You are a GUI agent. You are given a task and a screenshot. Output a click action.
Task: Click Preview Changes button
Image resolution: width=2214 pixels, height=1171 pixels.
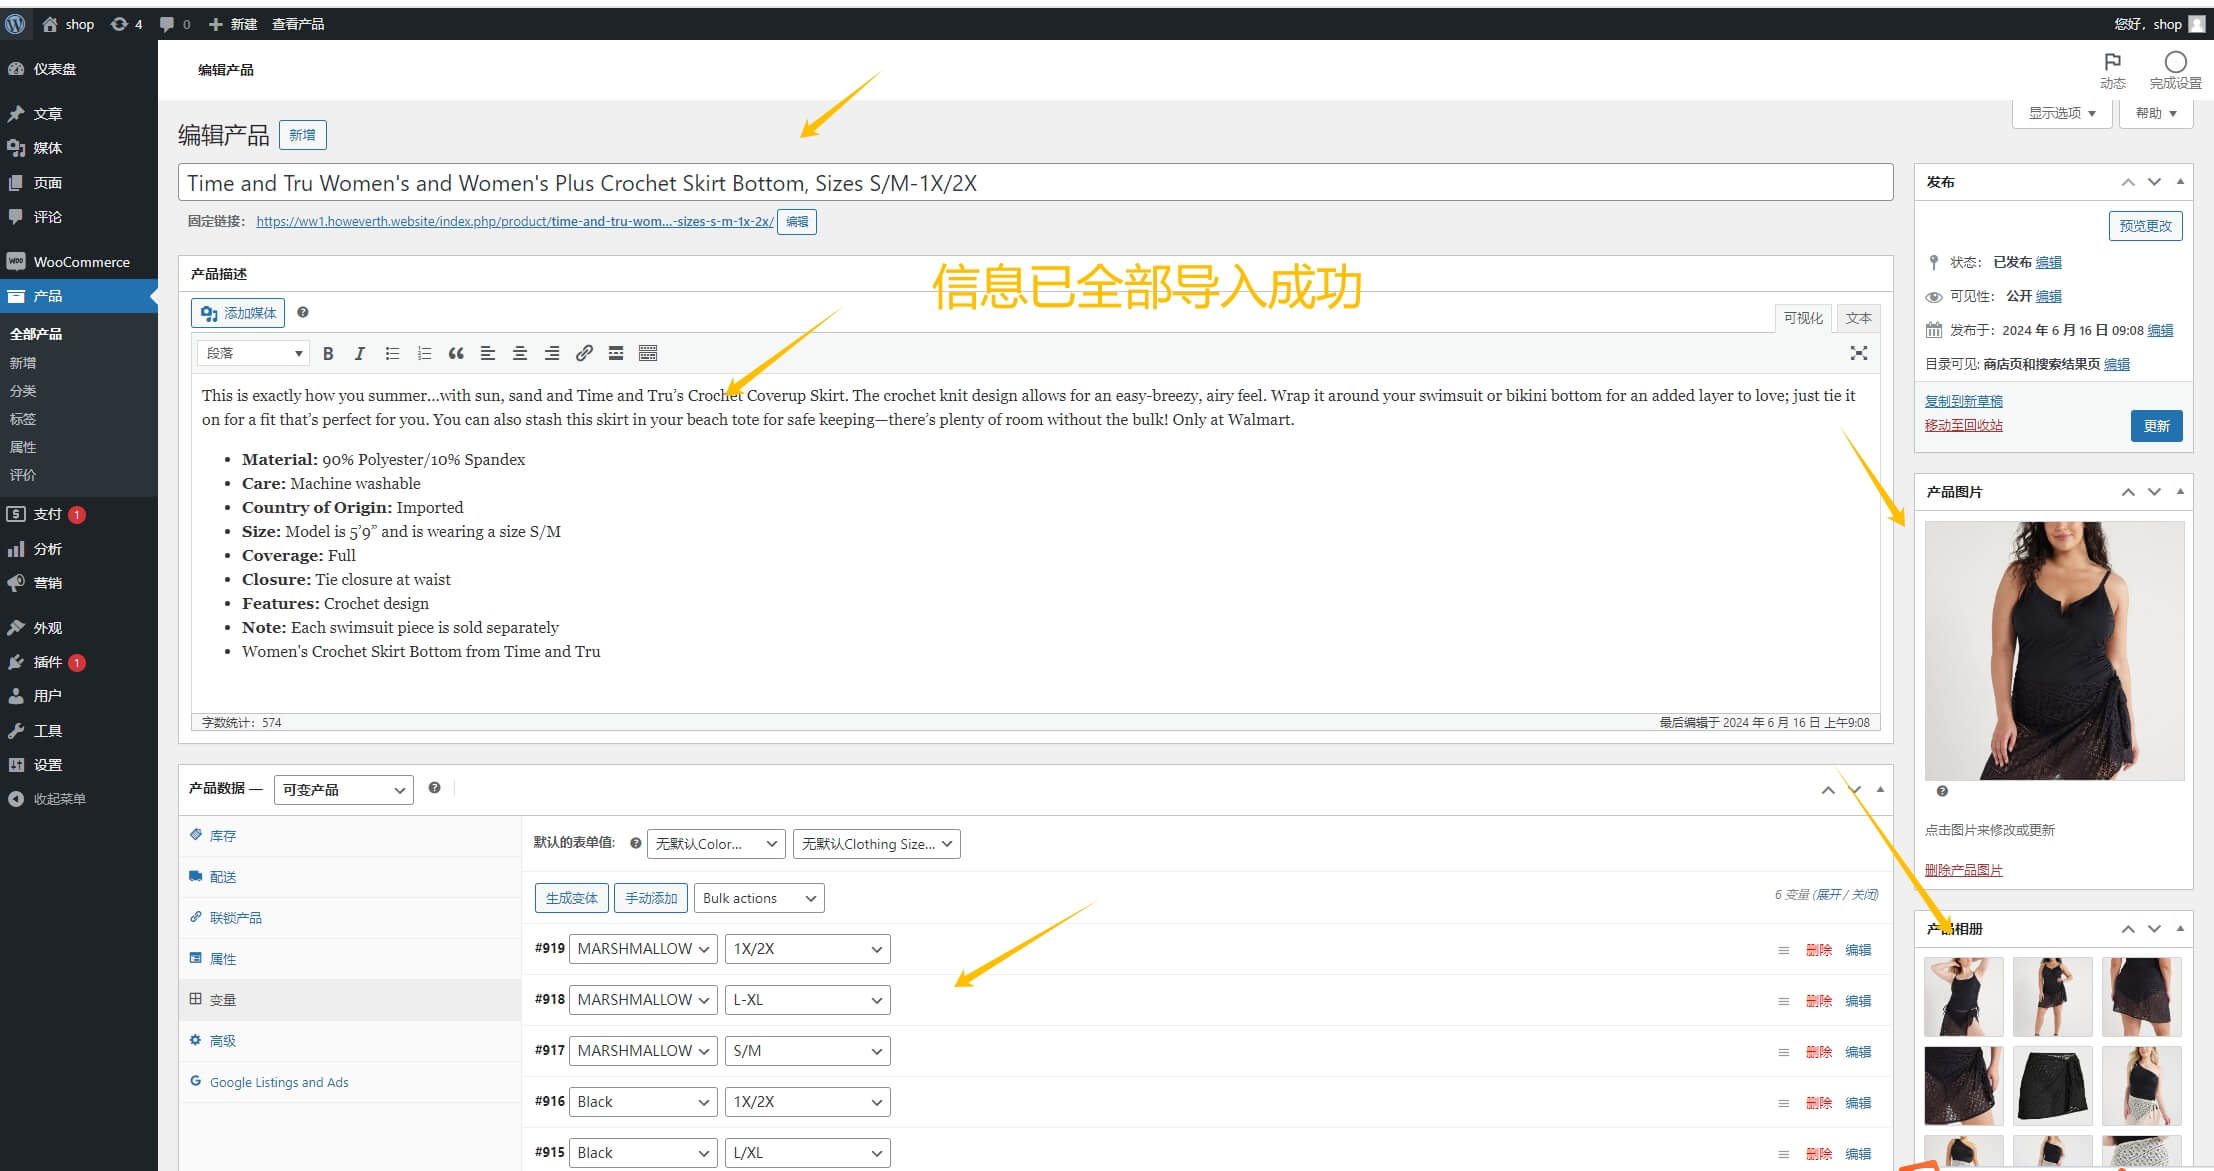(2145, 226)
